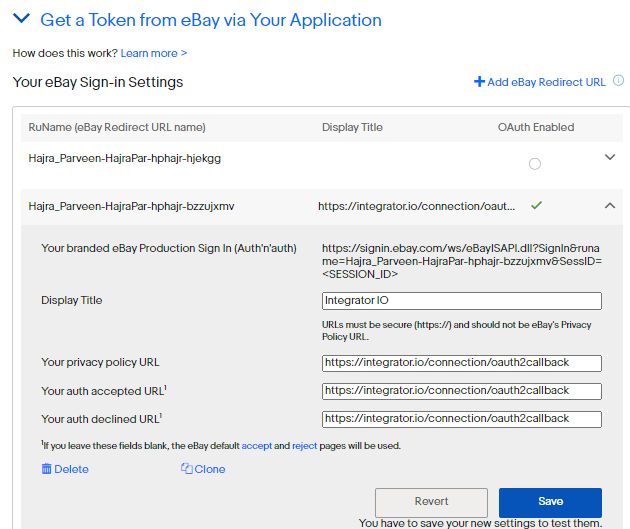Click the OAuth Enabled column header
Image resolution: width=630 pixels, height=529 pixels.
(x=536, y=127)
